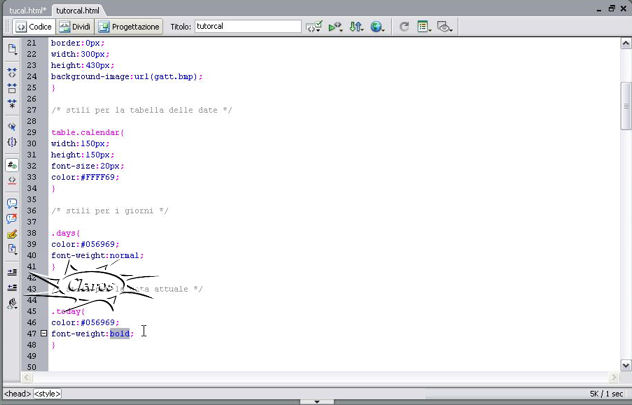Viewport: 632px width, 405px height.
Task: Click font-weight:normal on line 40
Action: click(97, 255)
